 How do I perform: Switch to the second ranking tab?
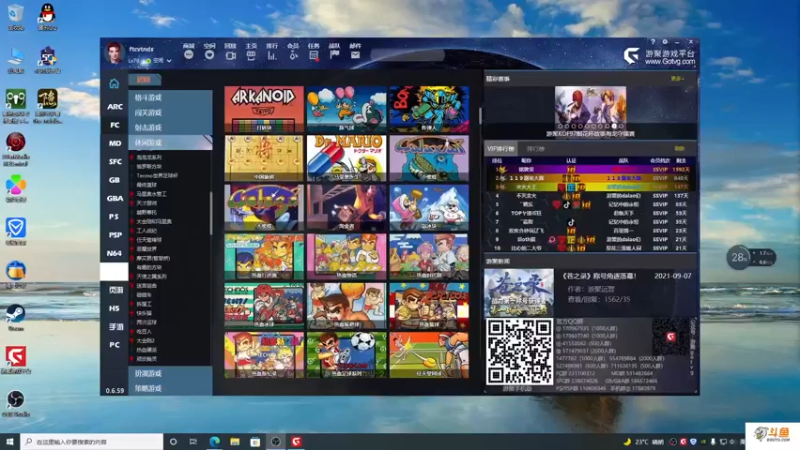coord(535,148)
